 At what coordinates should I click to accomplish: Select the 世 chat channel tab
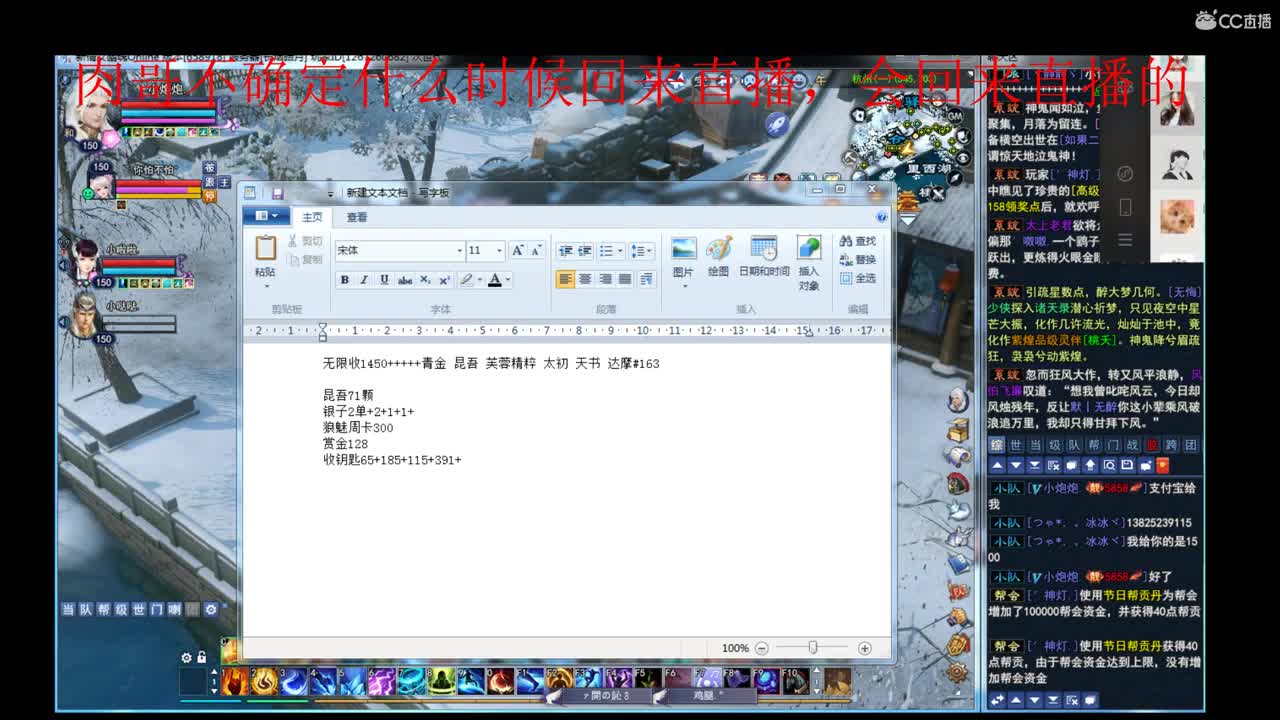(1016, 445)
